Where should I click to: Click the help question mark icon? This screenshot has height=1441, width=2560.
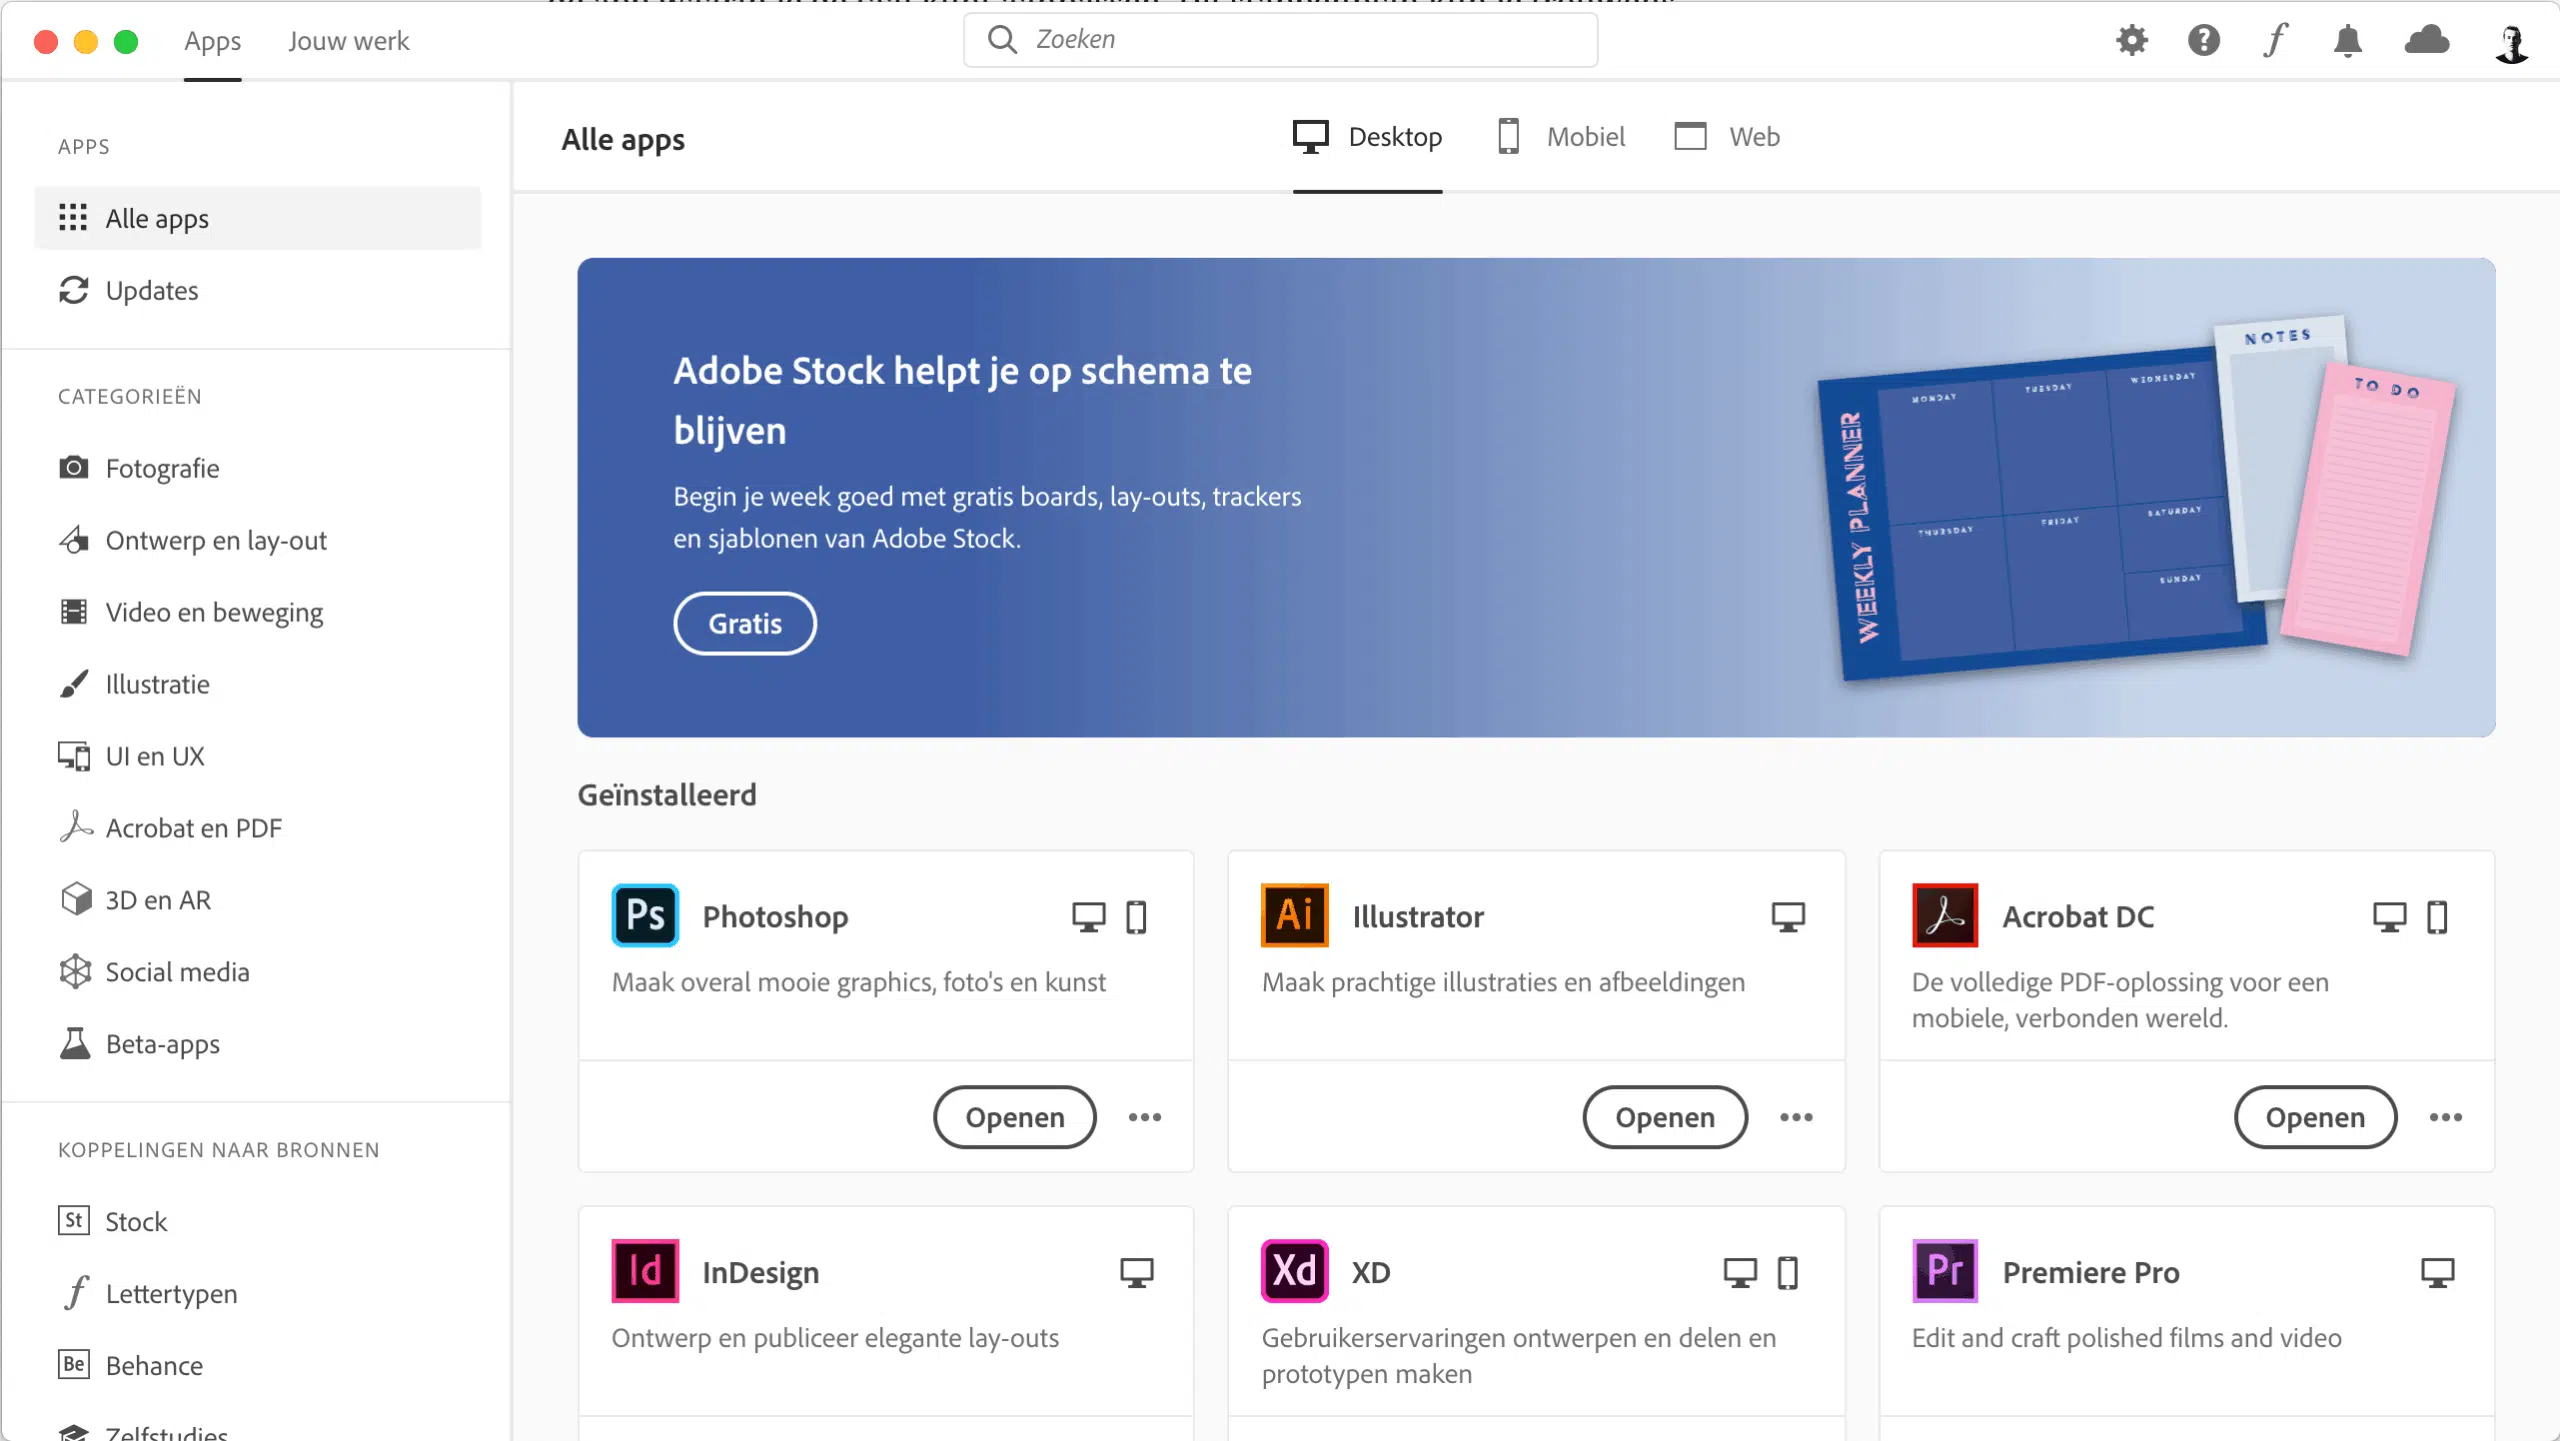(2204, 40)
